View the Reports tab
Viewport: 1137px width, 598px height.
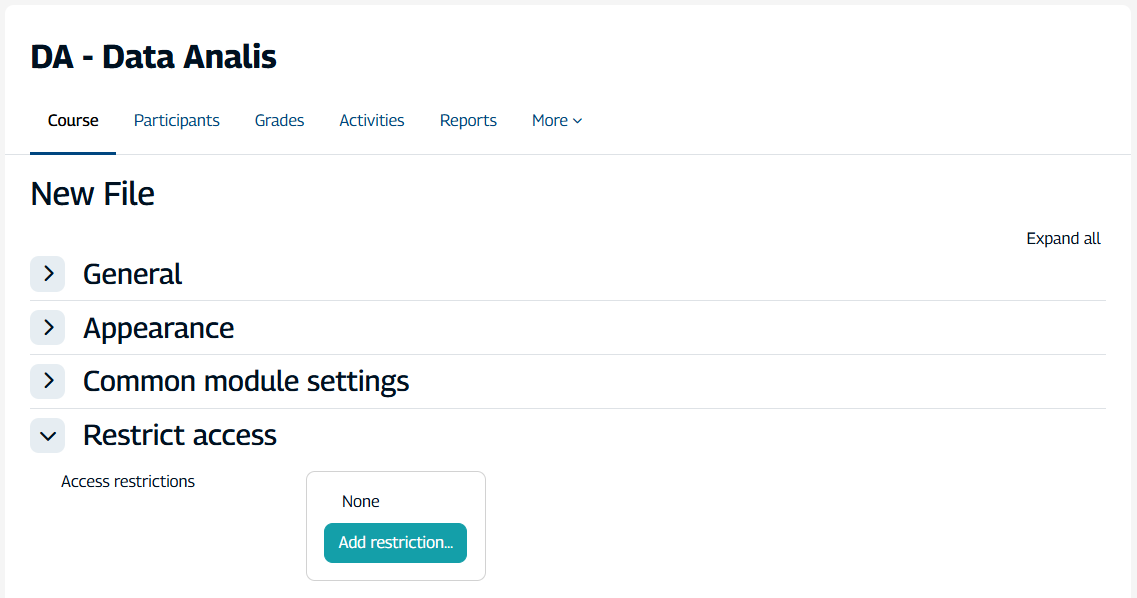[x=468, y=120]
